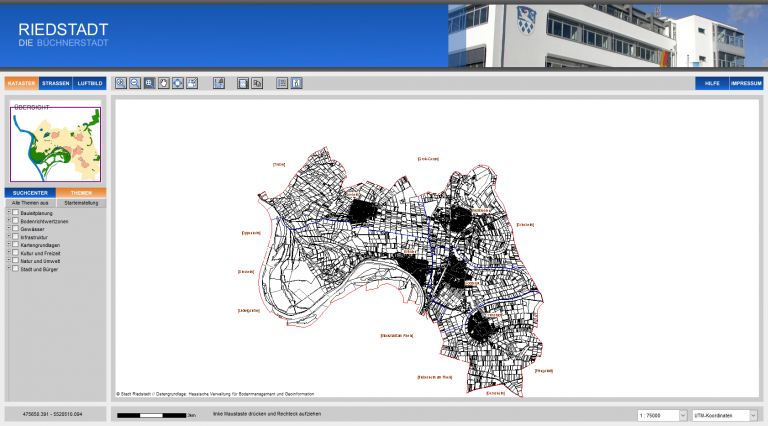The height and width of the screenshot is (426, 768).
Task: Click the Natur und Umwelt label
Action: [40, 261]
